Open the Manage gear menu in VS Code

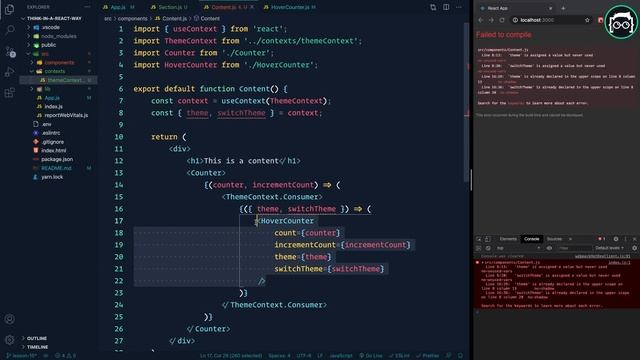pyautogui.click(x=9, y=339)
